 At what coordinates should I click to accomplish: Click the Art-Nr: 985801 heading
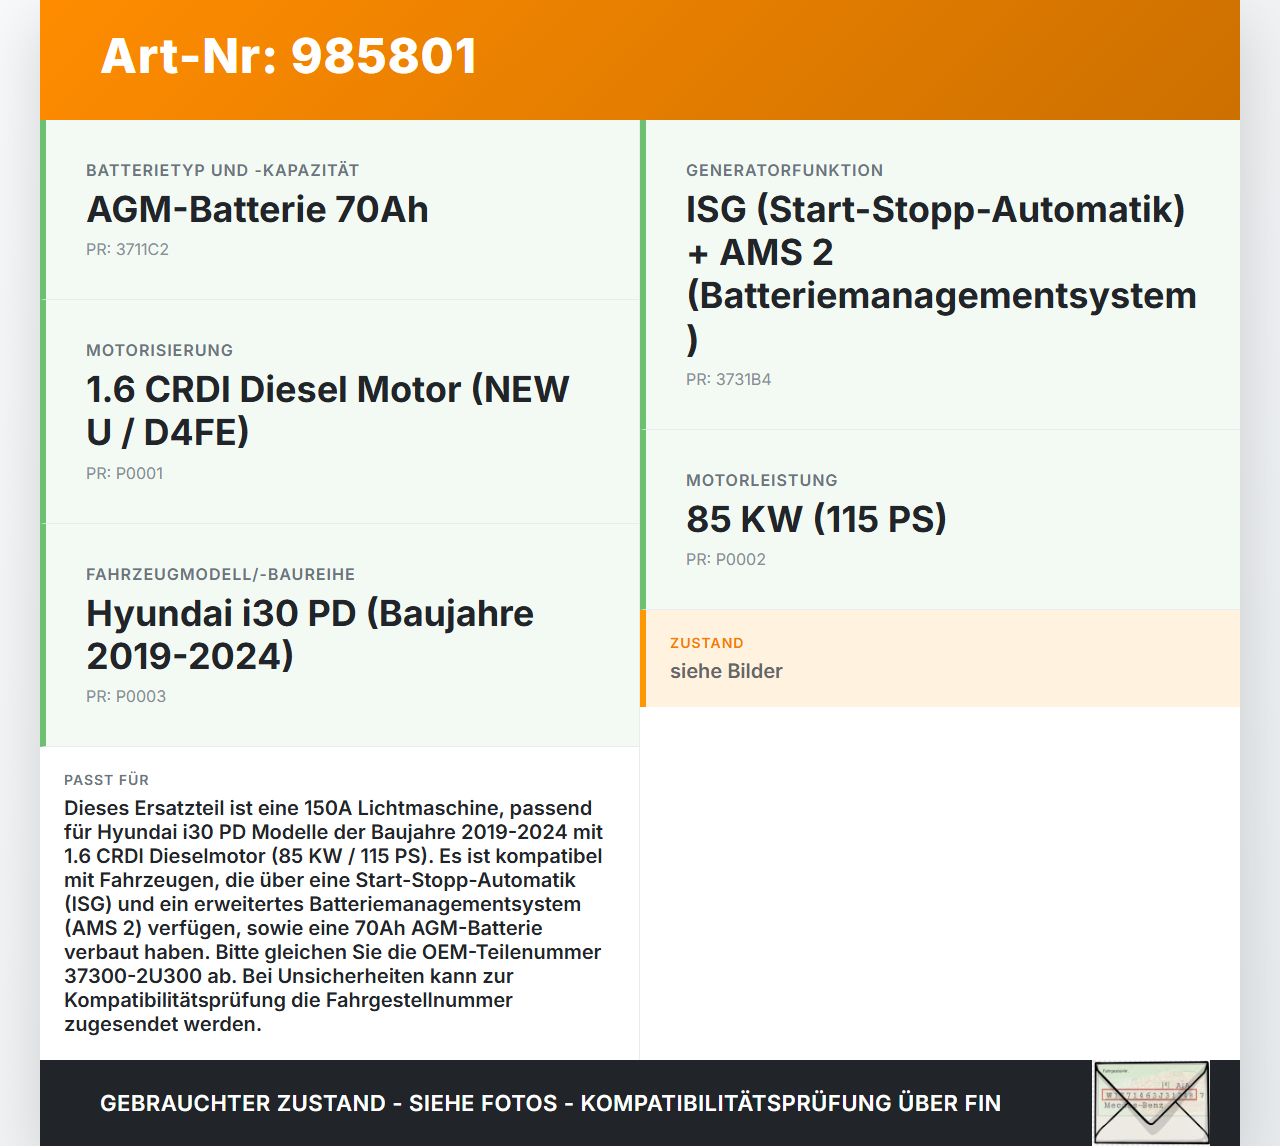[x=289, y=56]
